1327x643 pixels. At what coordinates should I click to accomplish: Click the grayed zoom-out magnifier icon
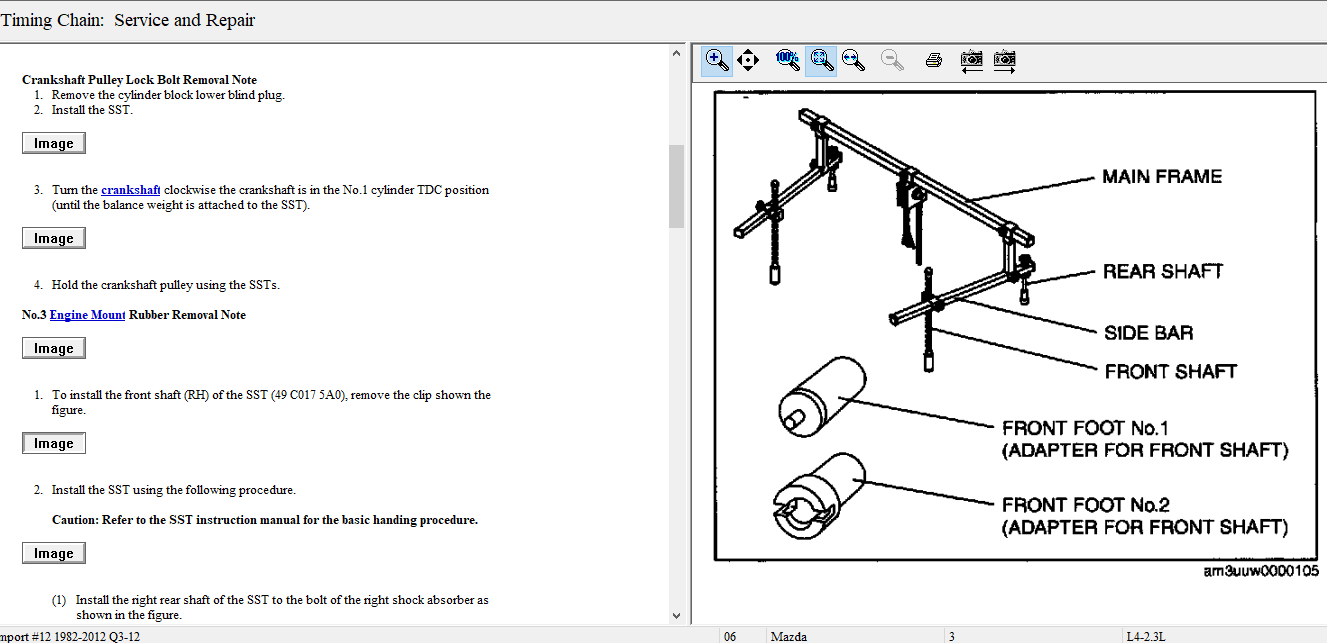[892, 60]
